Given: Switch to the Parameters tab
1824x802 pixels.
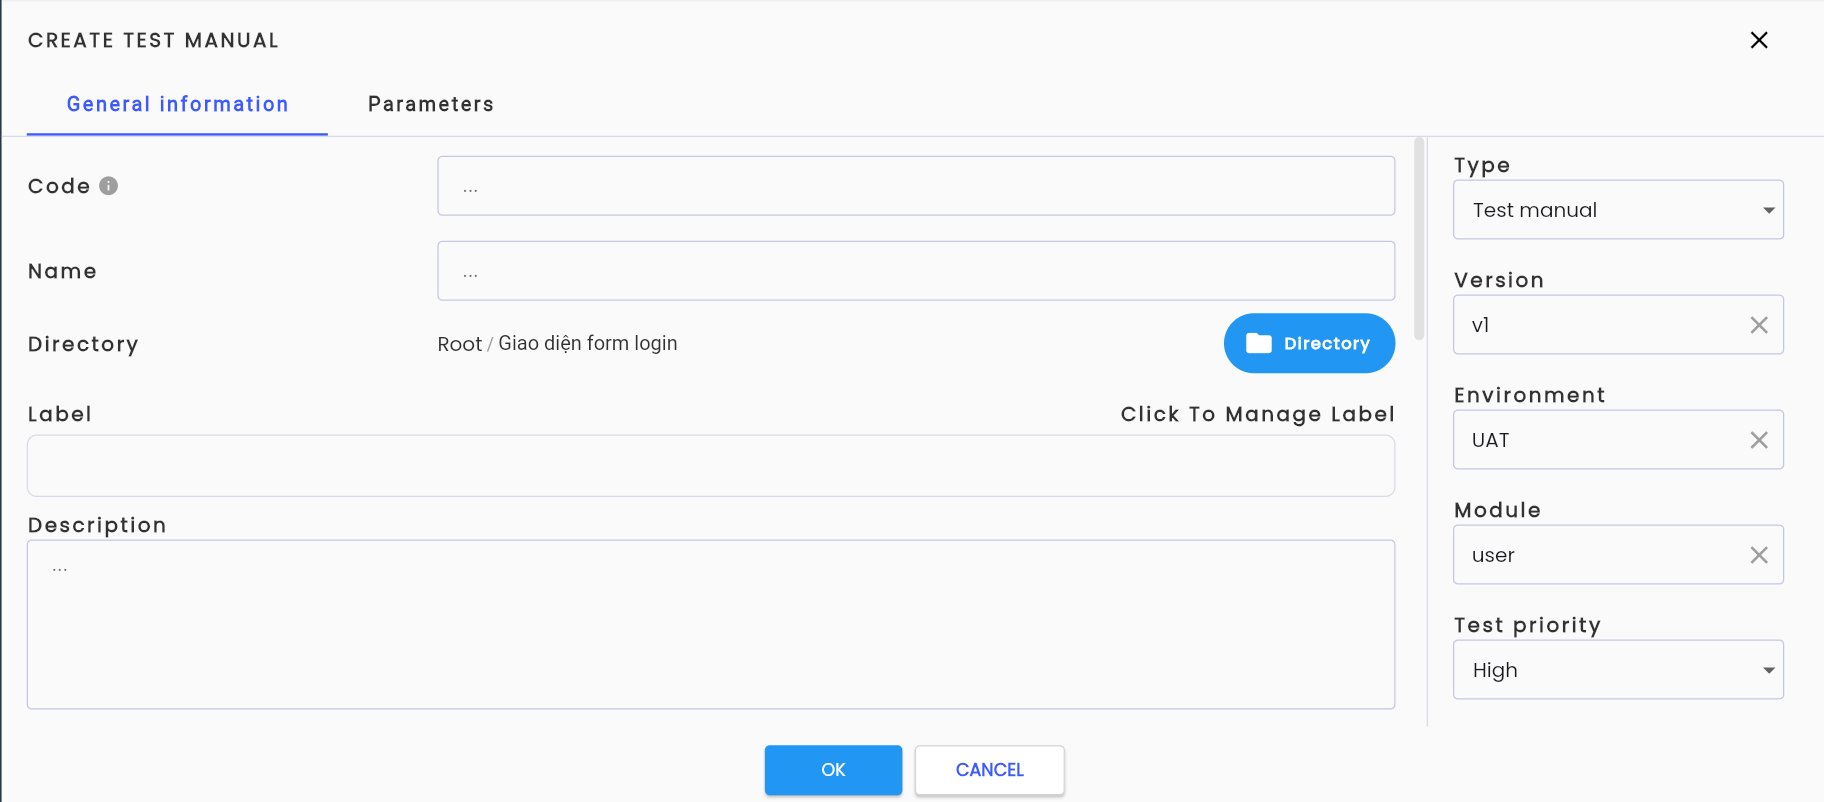Looking at the screenshot, I should pos(431,104).
